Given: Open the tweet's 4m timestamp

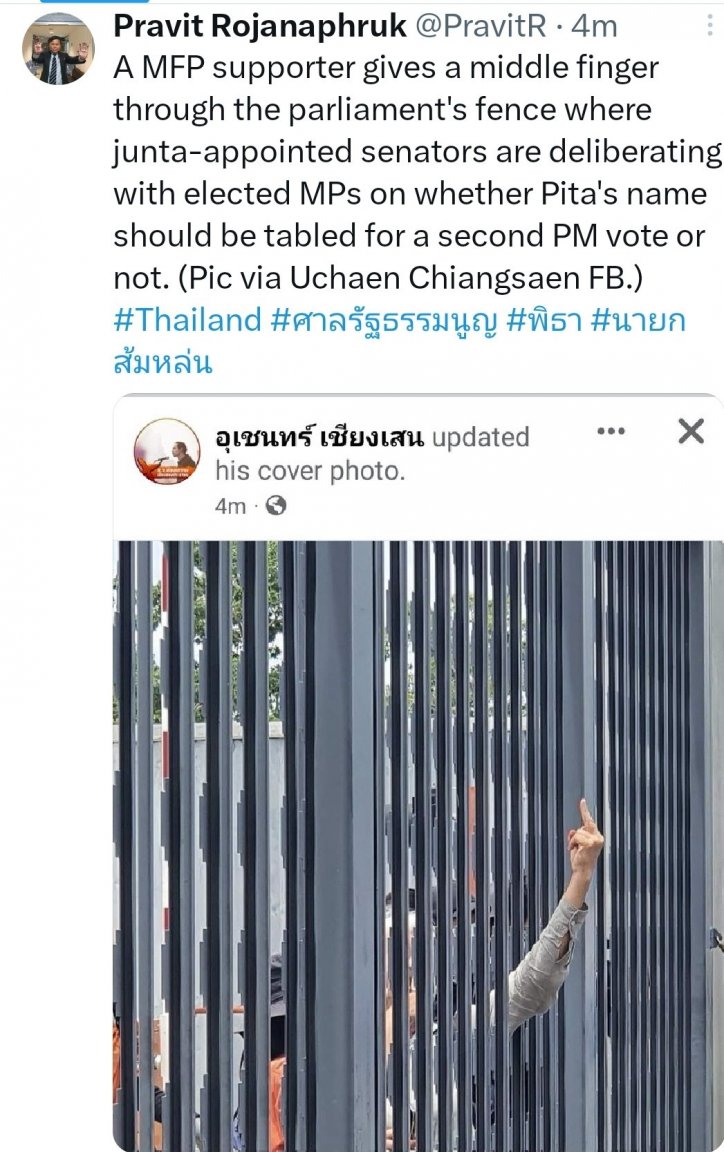Looking at the screenshot, I should coord(595,26).
